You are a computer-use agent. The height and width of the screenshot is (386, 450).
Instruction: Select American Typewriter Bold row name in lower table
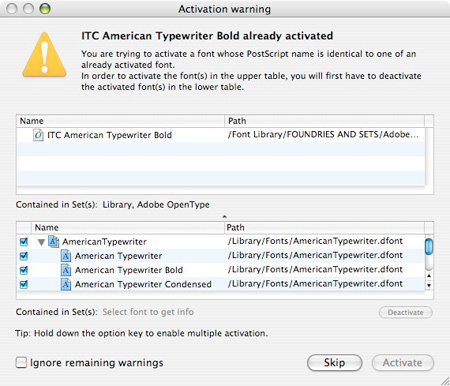coord(129,270)
